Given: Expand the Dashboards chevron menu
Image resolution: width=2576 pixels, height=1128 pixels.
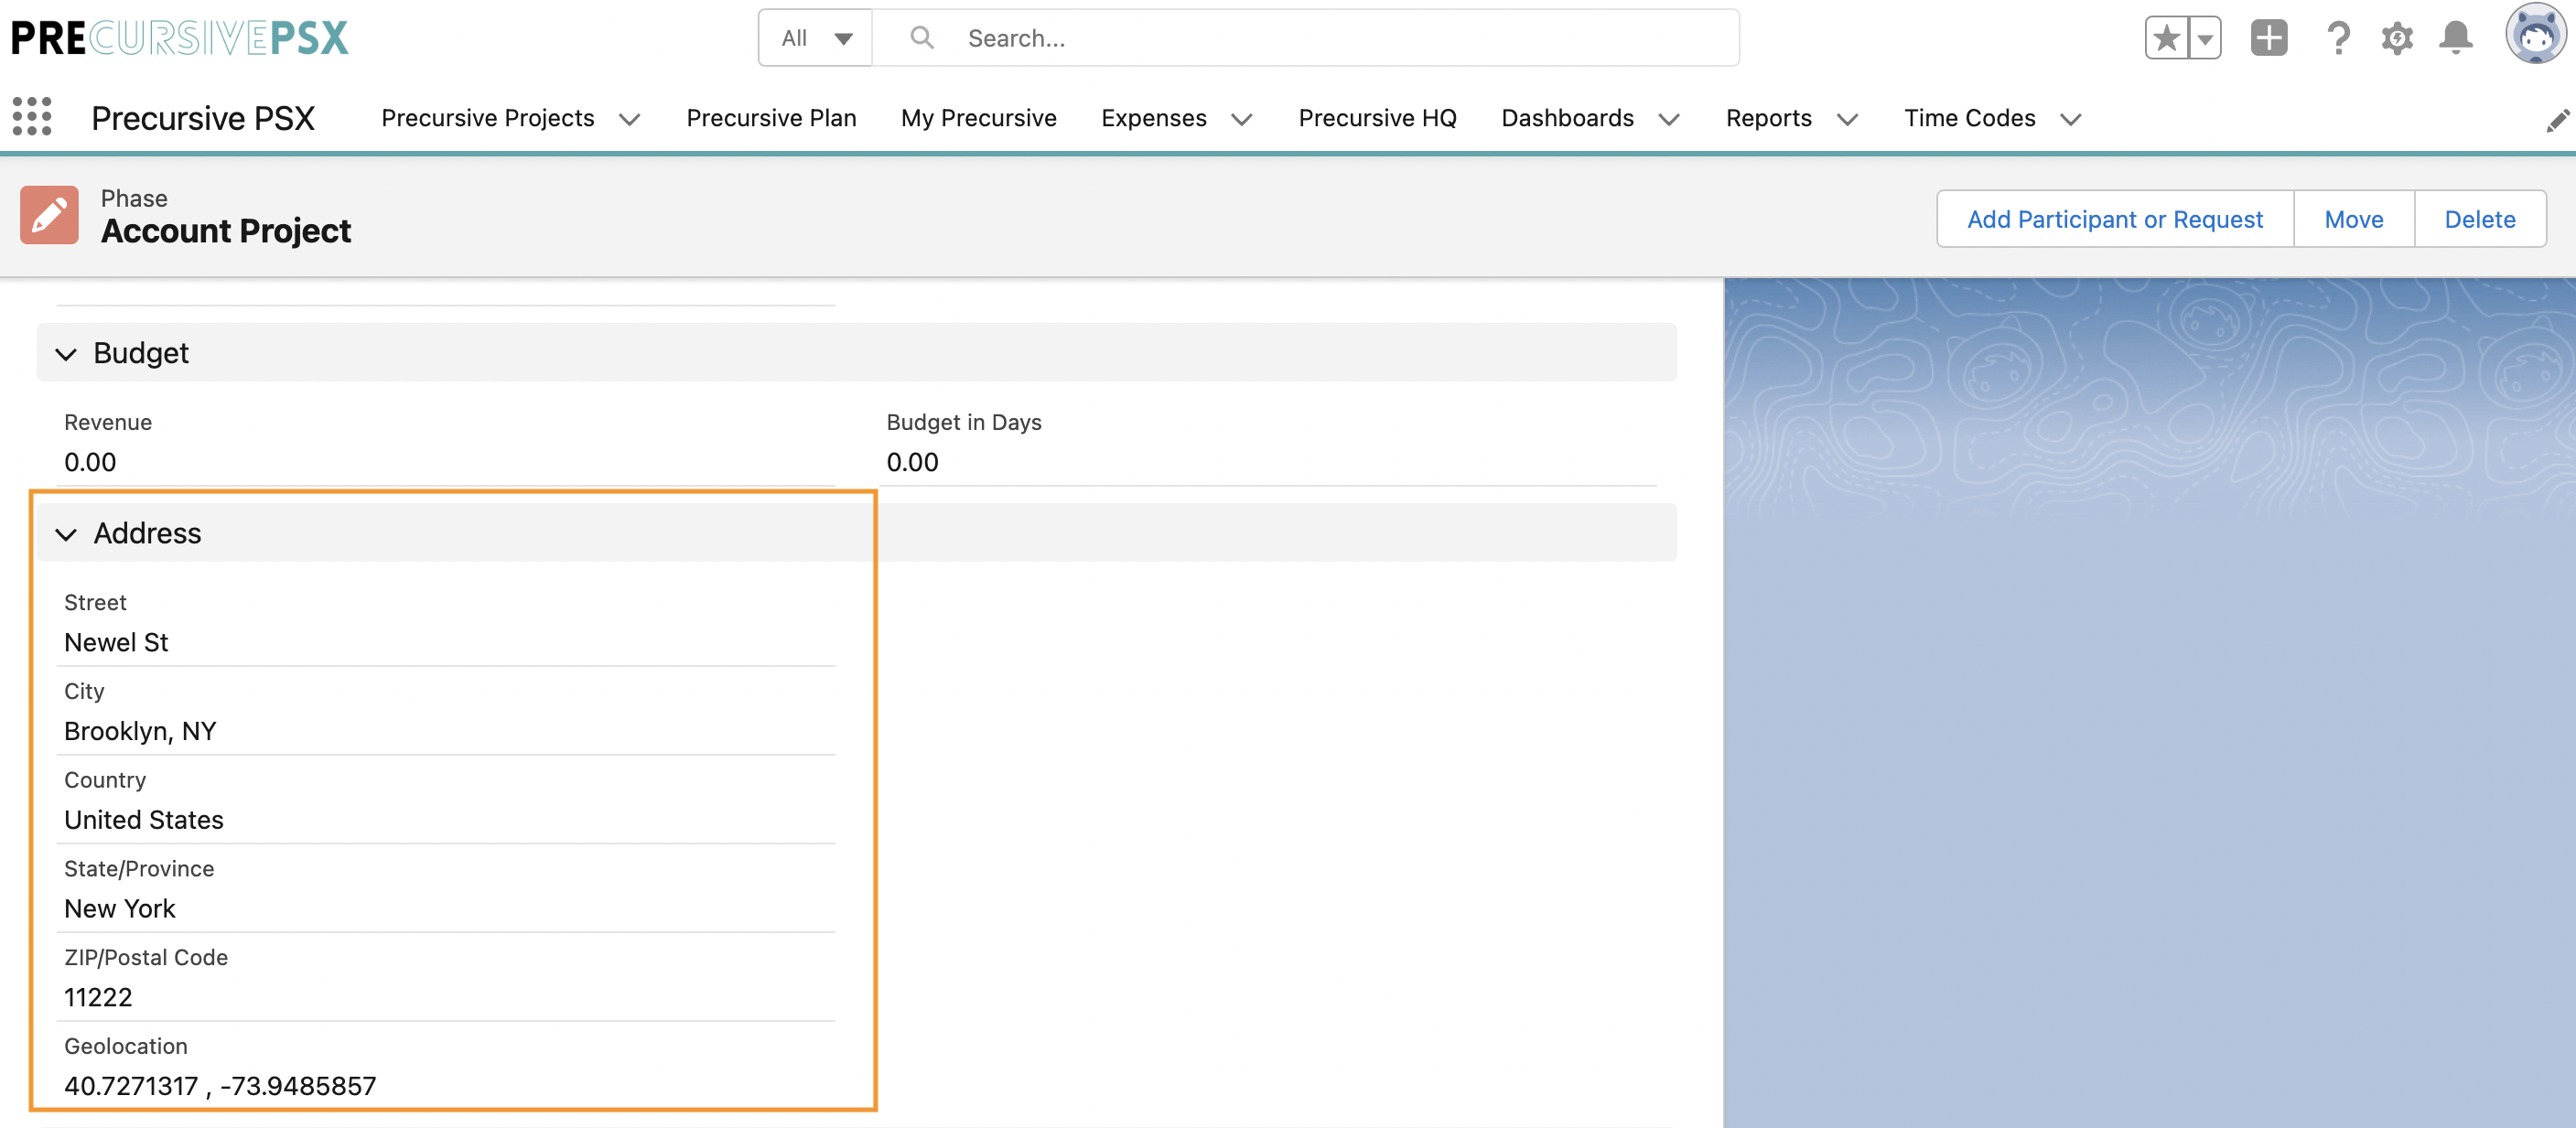Looking at the screenshot, I should point(1668,119).
